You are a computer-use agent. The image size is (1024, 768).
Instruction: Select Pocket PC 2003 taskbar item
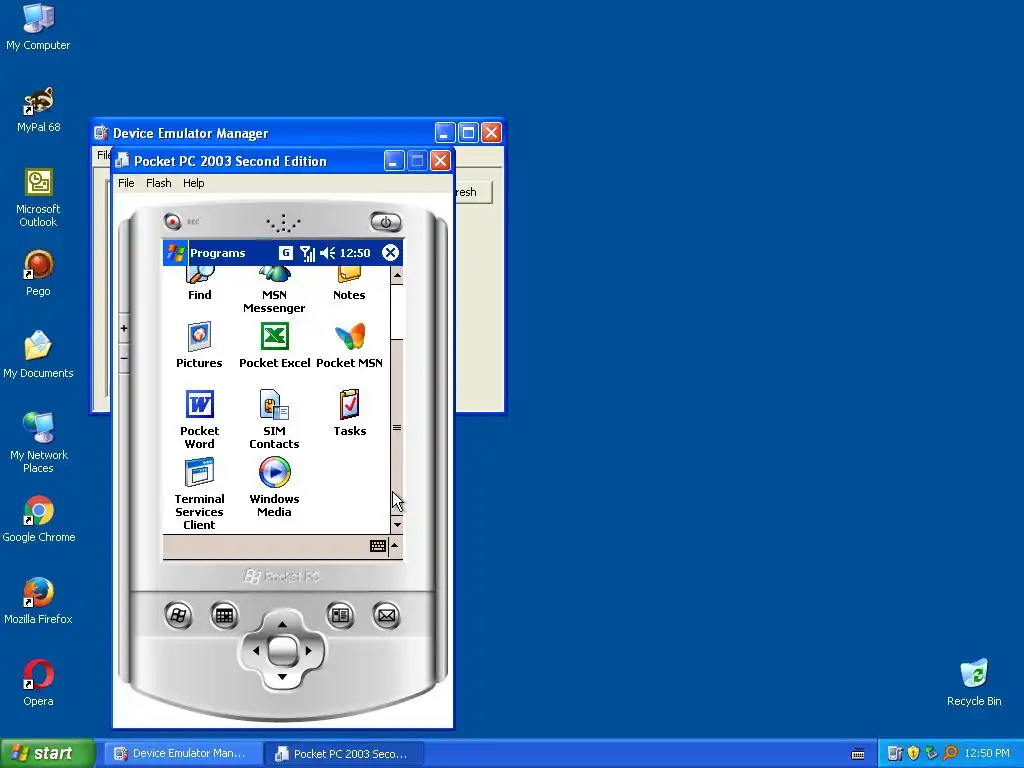tap(344, 754)
